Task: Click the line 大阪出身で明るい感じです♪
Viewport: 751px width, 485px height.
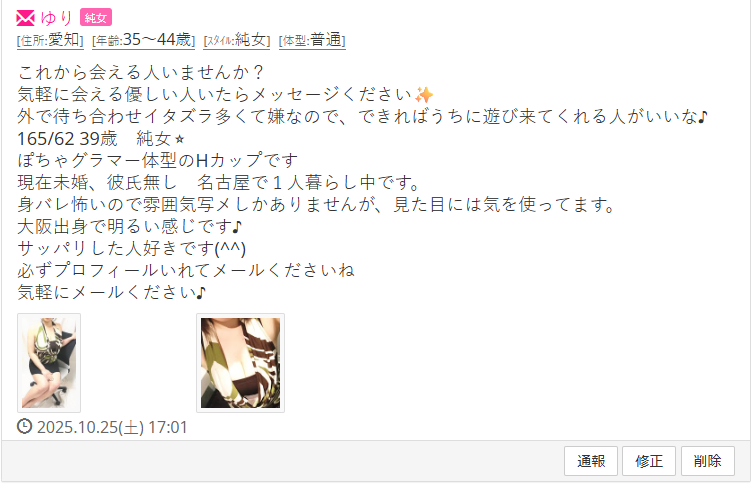Action: click(130, 226)
